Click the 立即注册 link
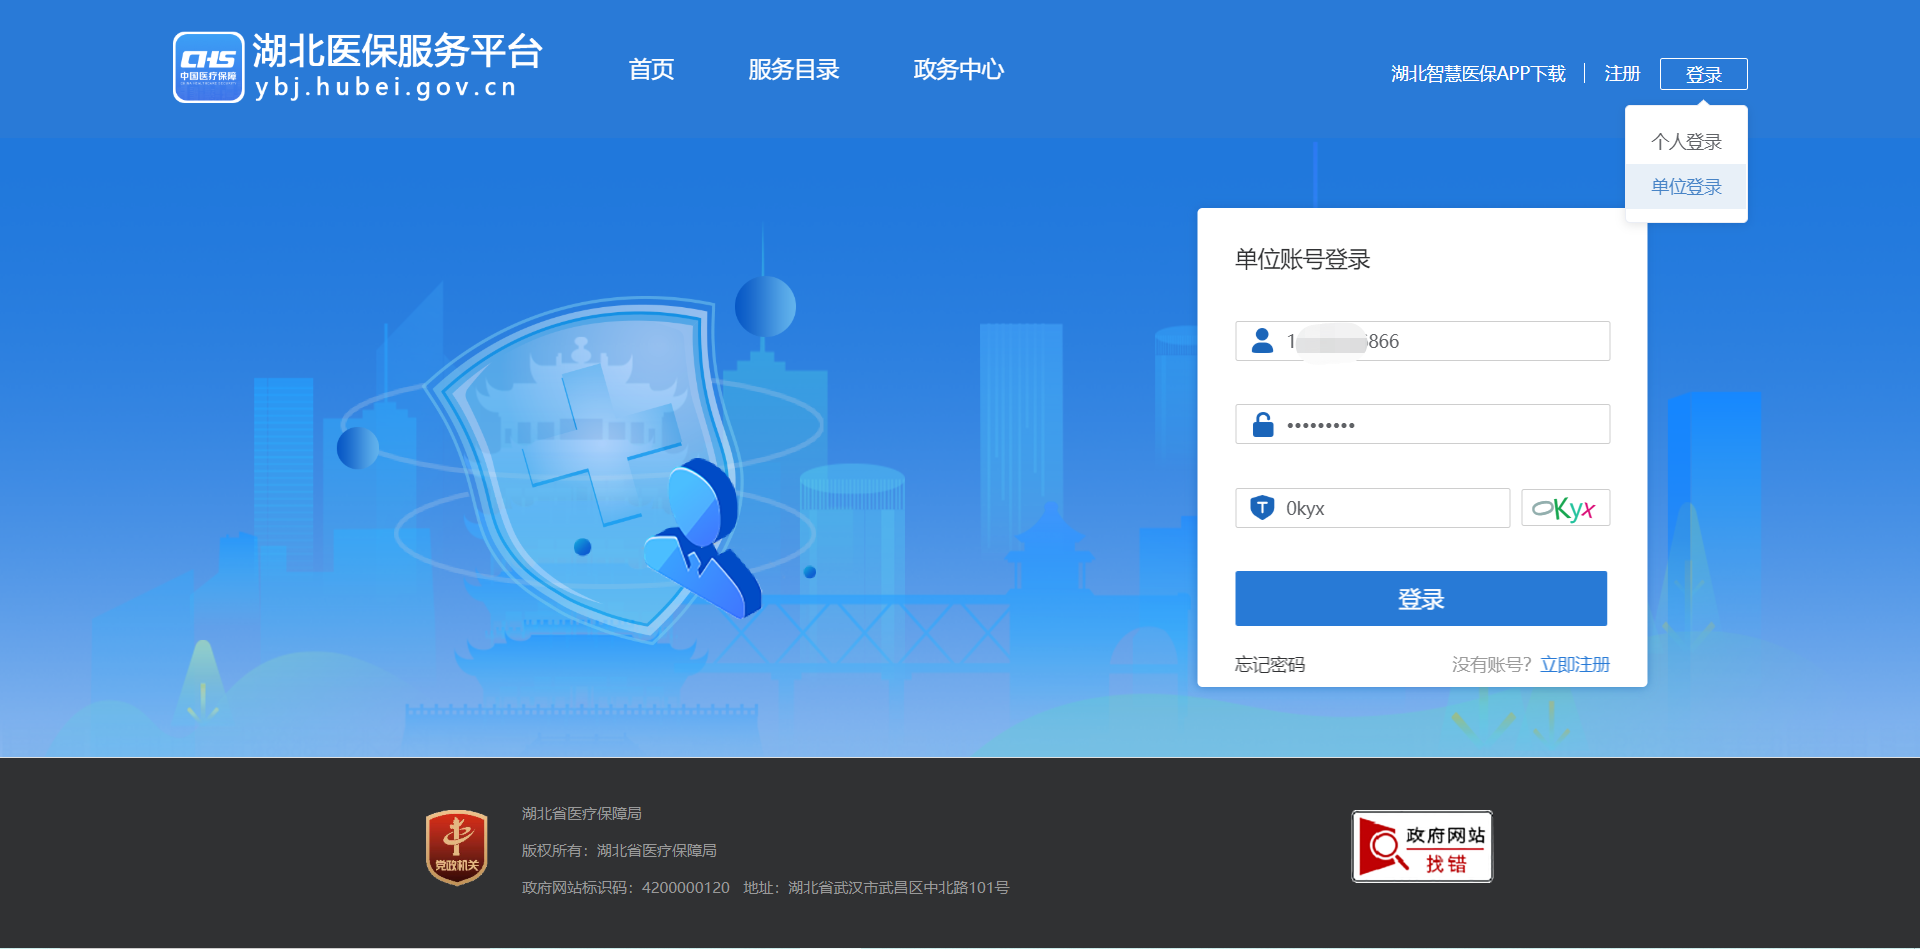Screen dimensions: 1920x949 (1574, 665)
